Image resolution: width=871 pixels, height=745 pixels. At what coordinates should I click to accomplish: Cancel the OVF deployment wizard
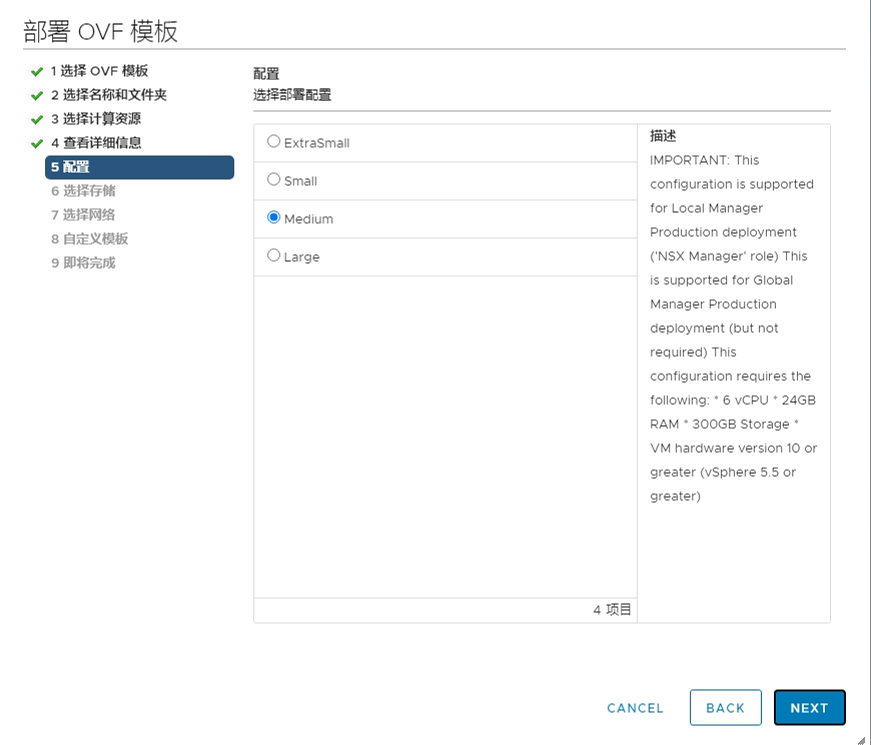635,708
